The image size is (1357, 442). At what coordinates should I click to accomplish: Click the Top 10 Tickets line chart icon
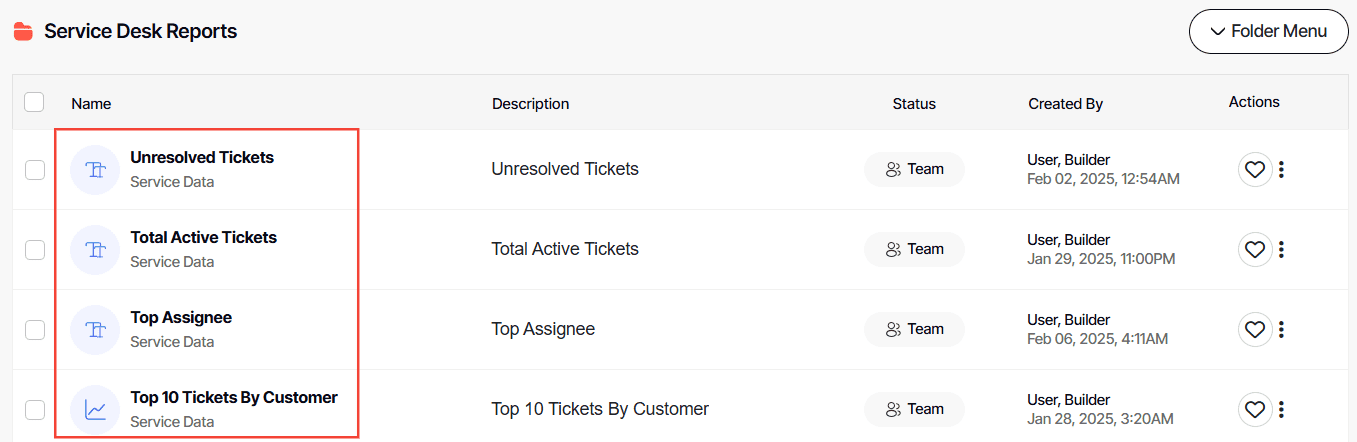coord(96,410)
